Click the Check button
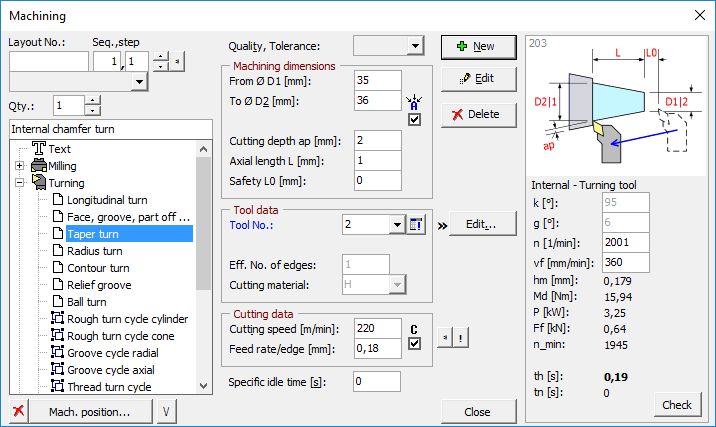 pyautogui.click(x=677, y=405)
